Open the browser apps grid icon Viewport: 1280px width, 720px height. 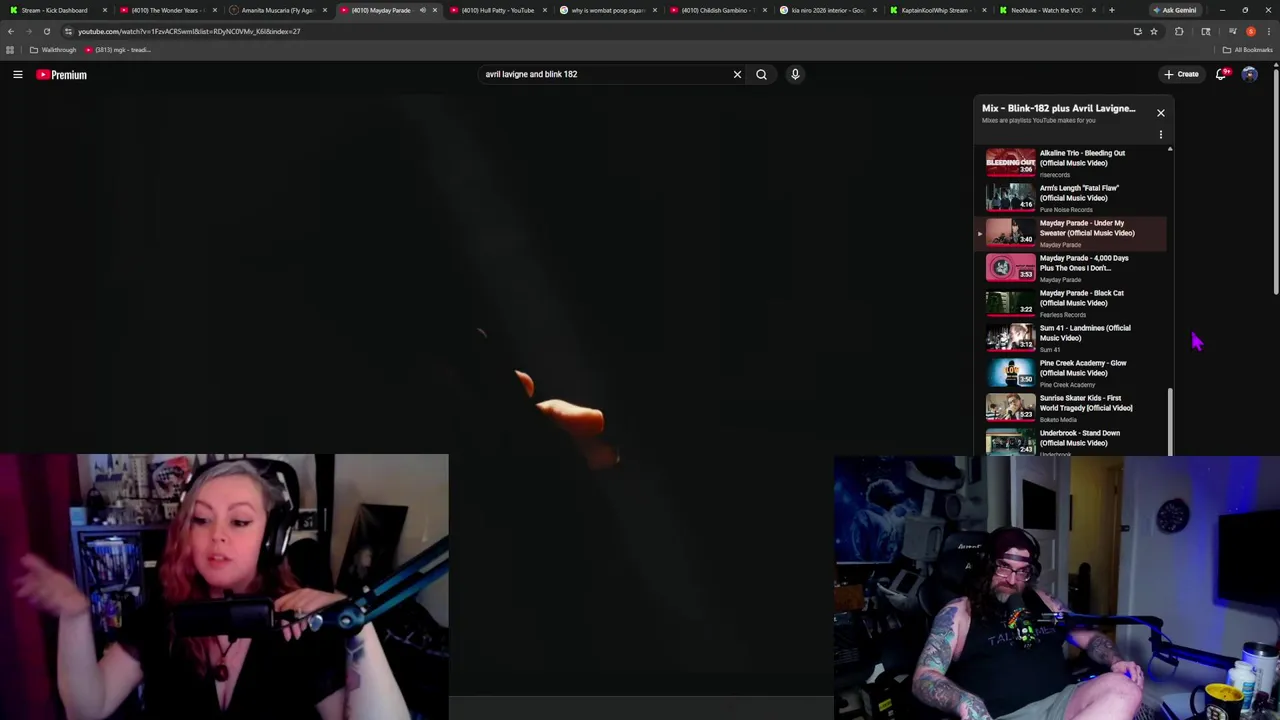click(x=10, y=50)
